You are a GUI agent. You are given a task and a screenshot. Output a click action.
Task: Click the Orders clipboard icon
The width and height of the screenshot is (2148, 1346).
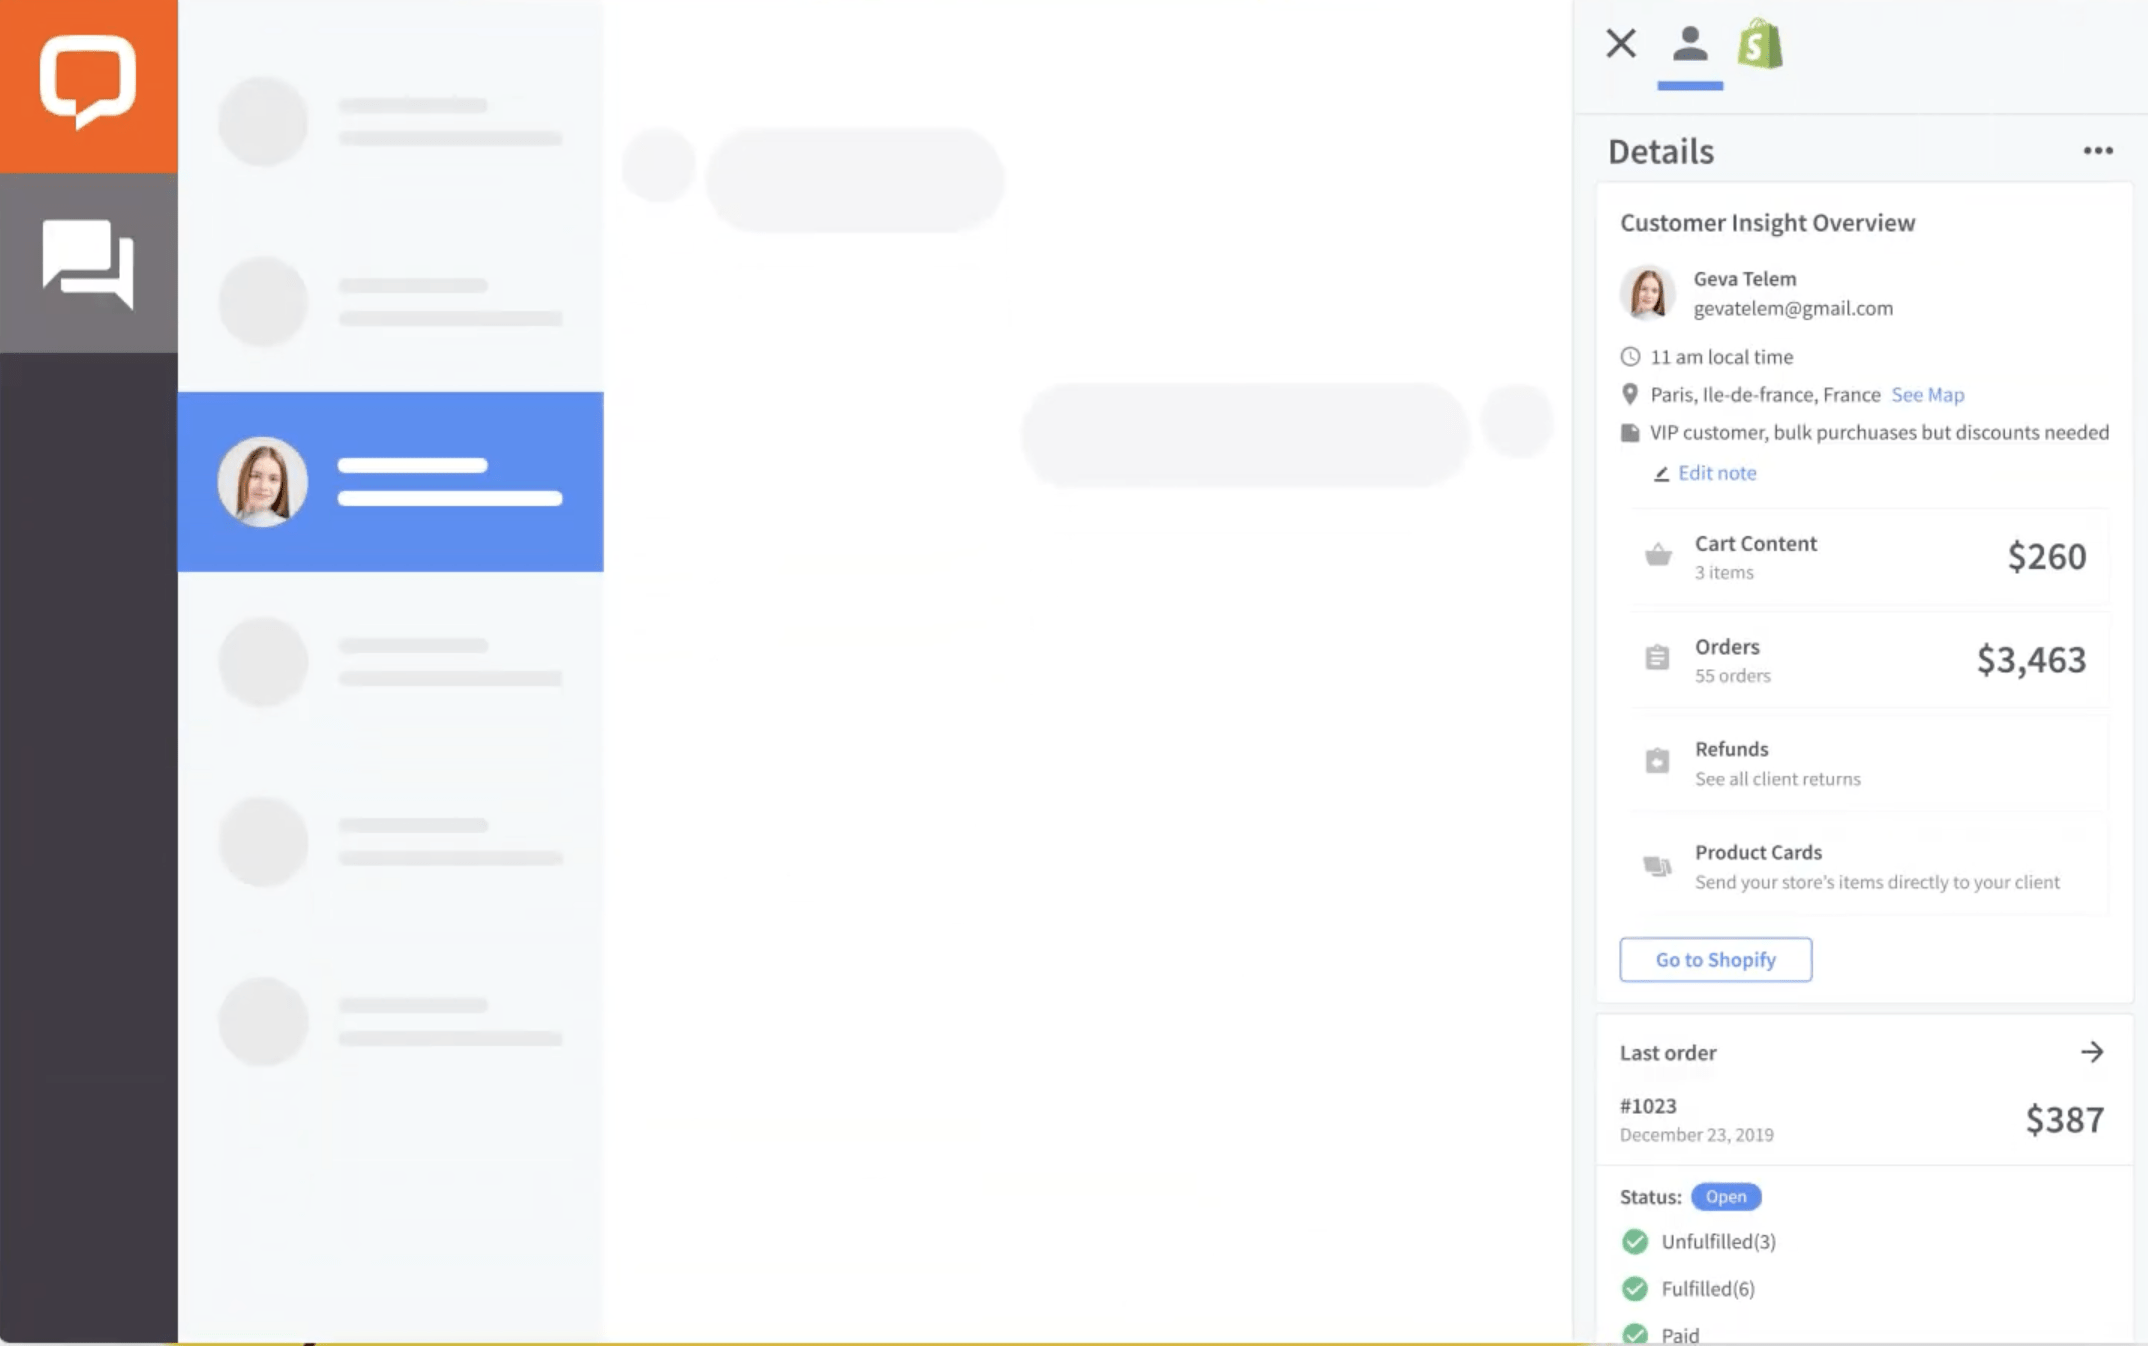(x=1657, y=657)
